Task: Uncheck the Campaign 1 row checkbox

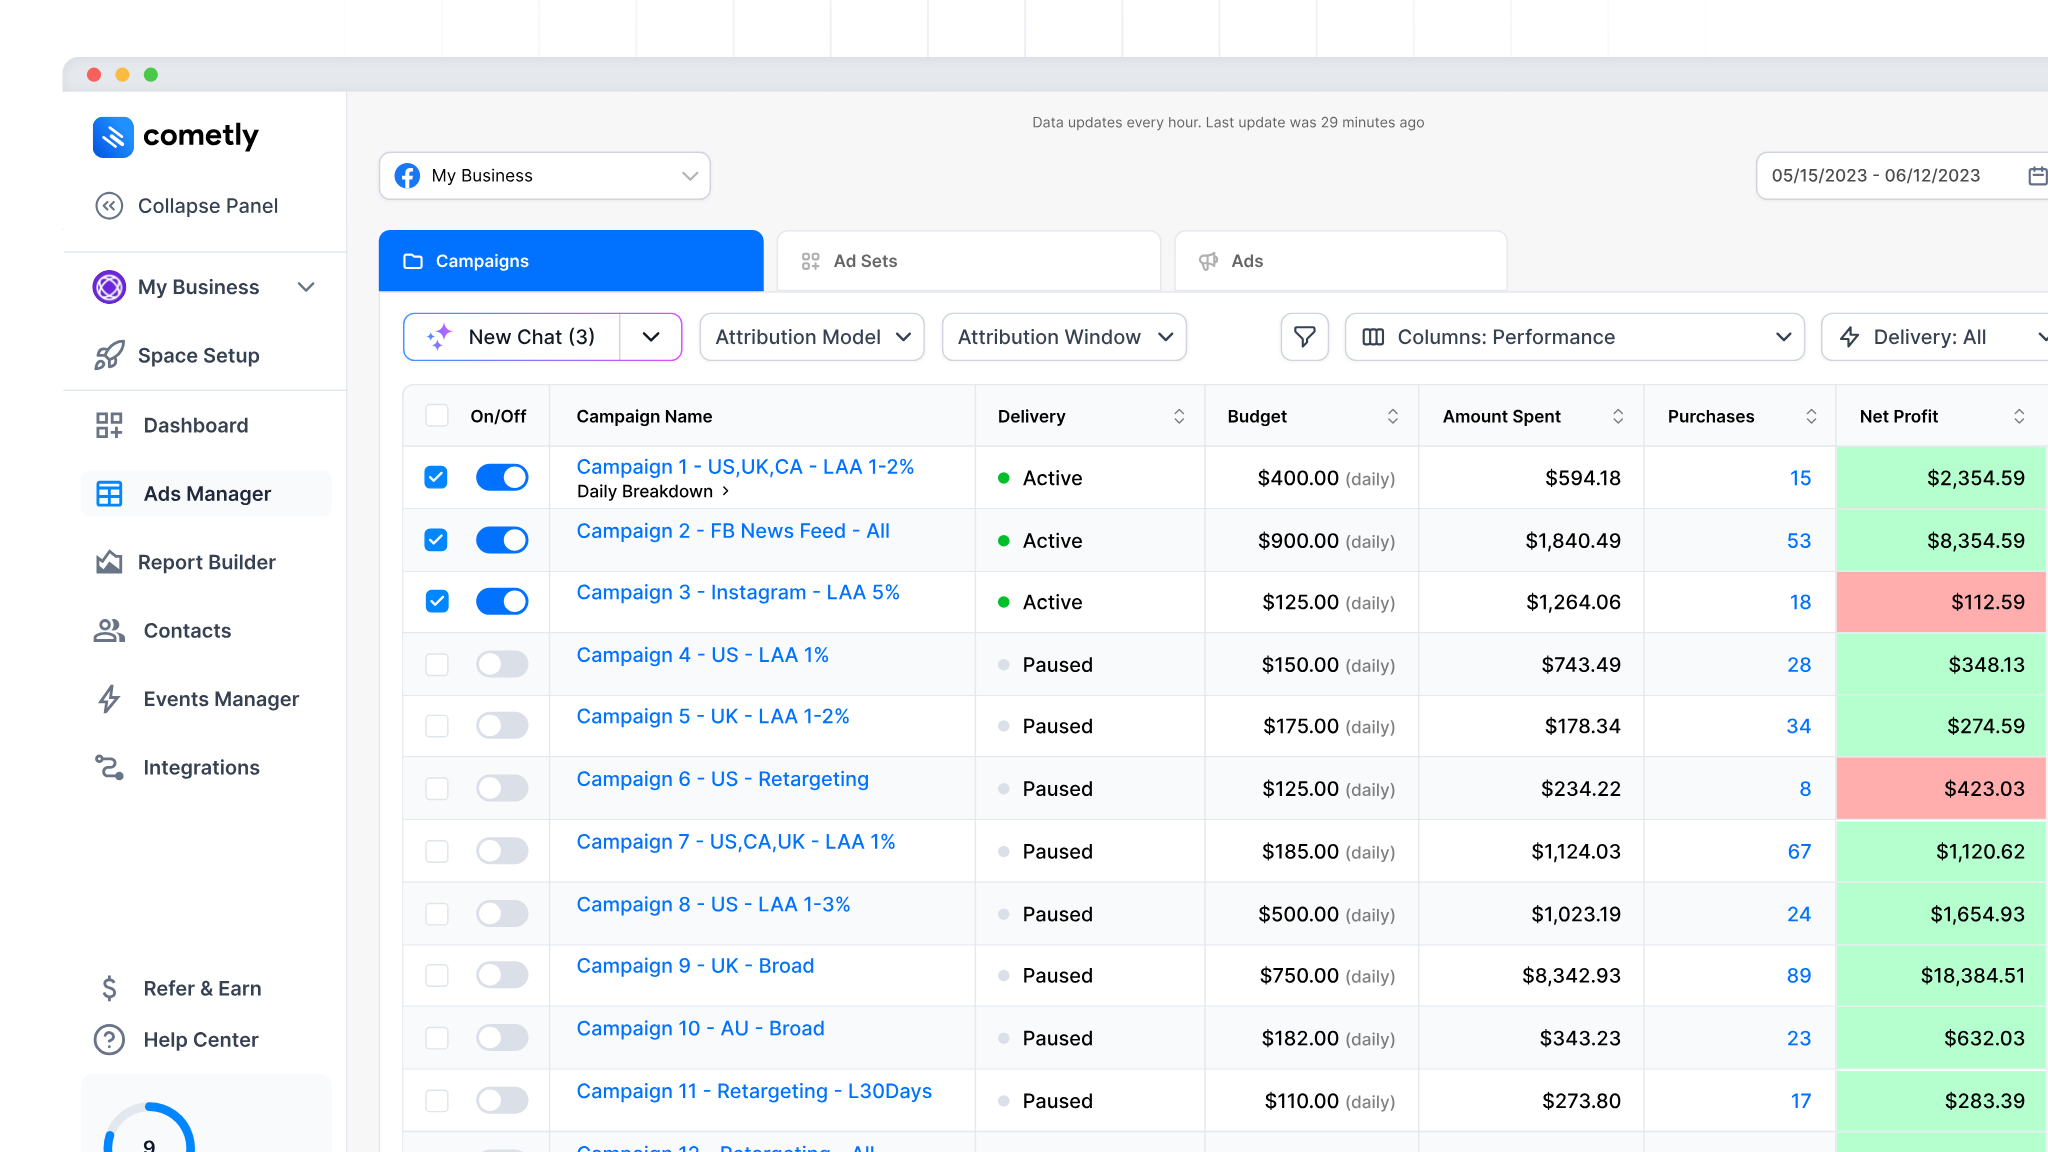Action: pyautogui.click(x=436, y=477)
